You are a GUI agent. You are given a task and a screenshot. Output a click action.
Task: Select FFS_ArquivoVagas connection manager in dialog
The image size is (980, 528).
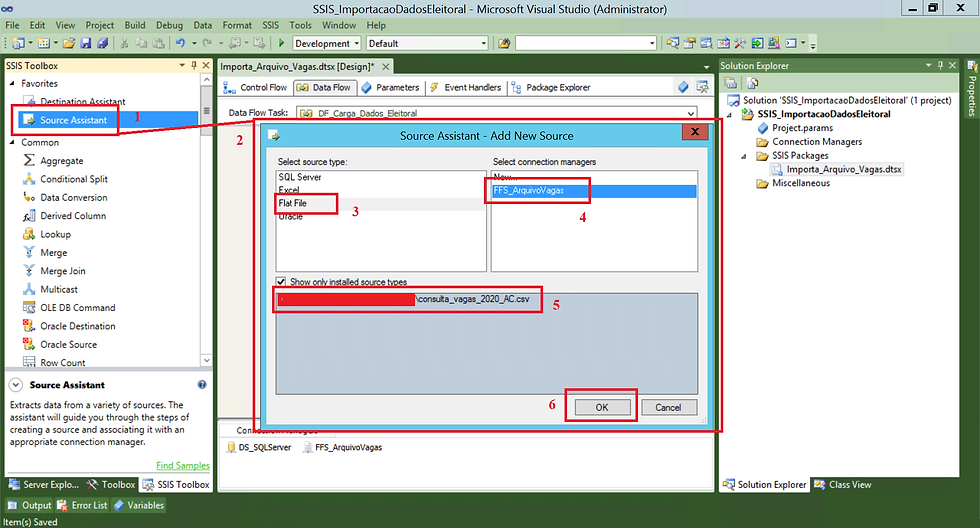coord(594,191)
